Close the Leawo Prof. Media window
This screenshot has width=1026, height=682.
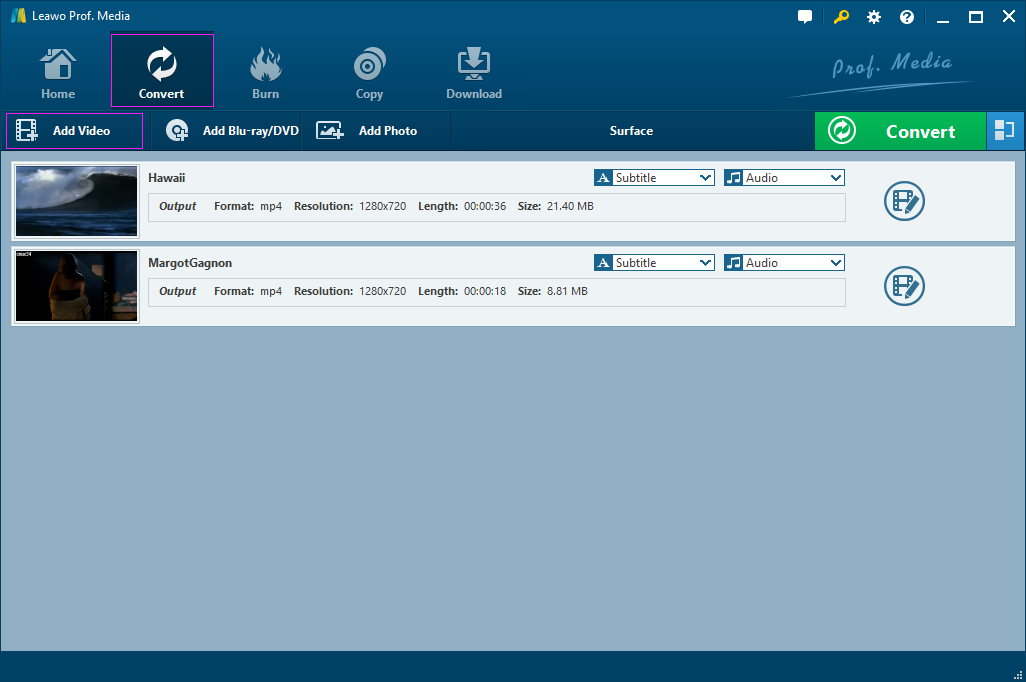[1009, 17]
